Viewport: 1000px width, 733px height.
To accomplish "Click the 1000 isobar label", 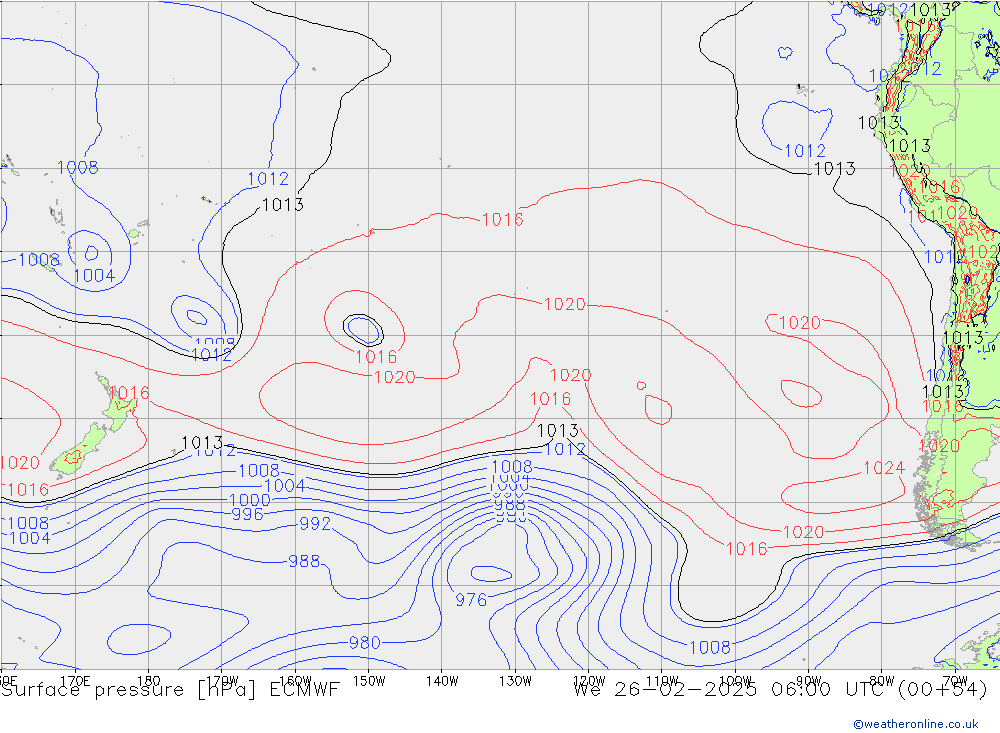I will (x=250, y=500).
